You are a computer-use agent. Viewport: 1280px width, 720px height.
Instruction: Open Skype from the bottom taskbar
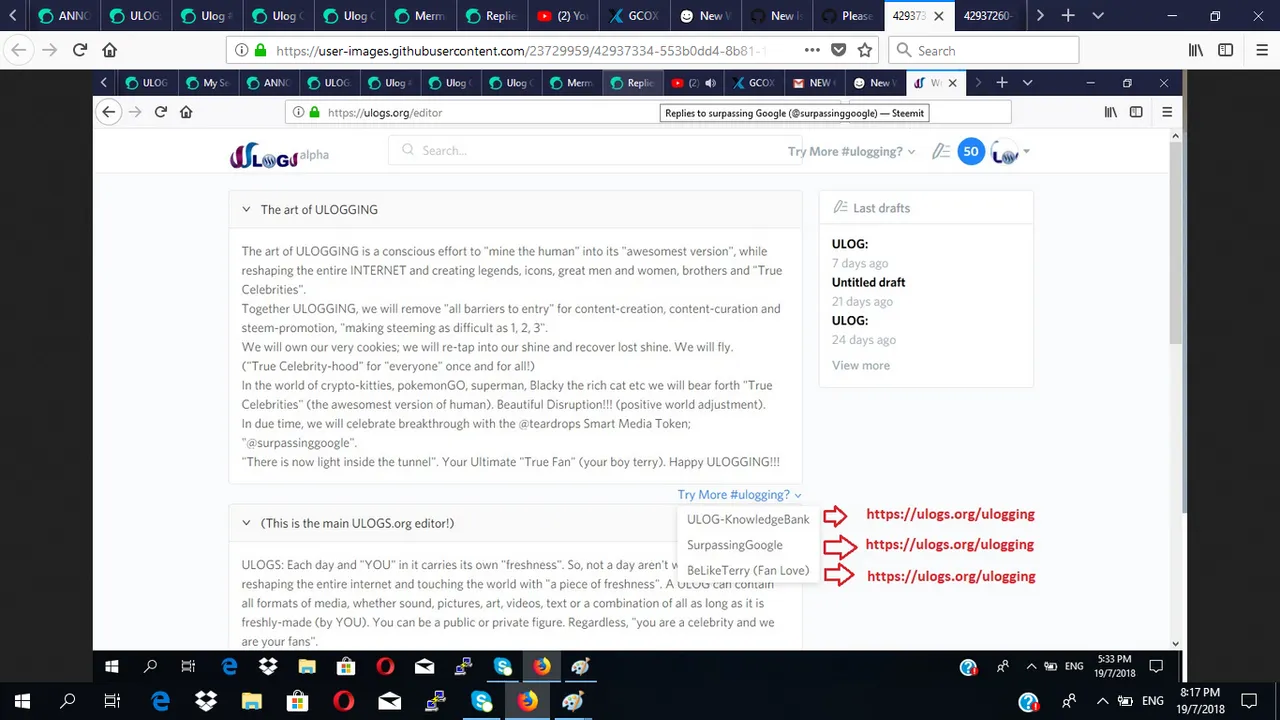(482, 702)
